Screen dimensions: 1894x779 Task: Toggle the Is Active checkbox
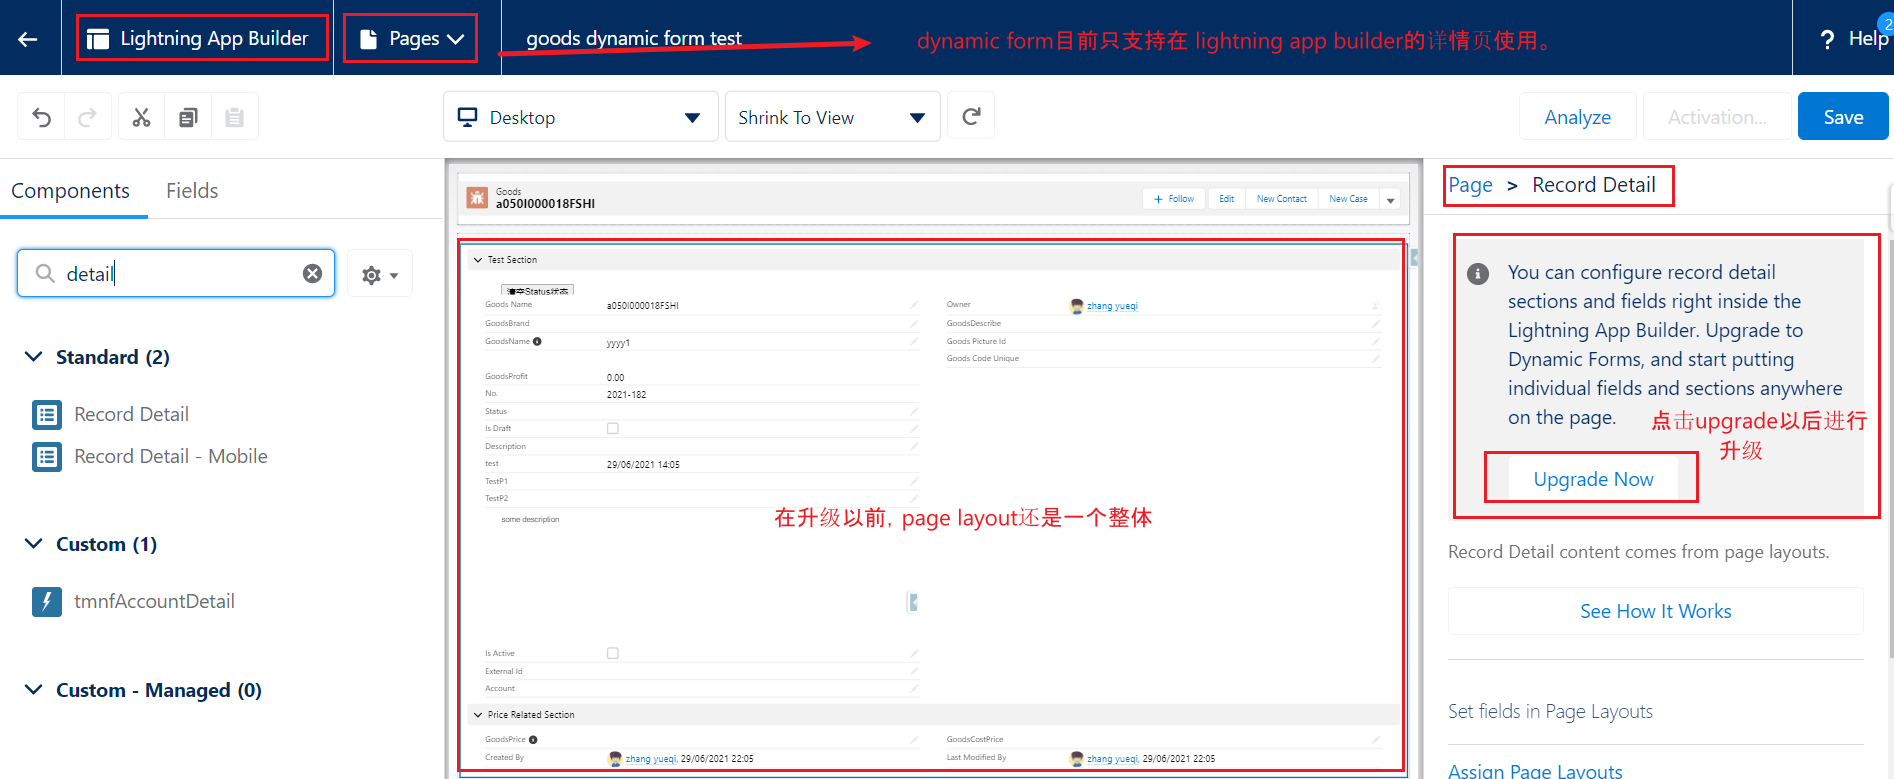613,653
